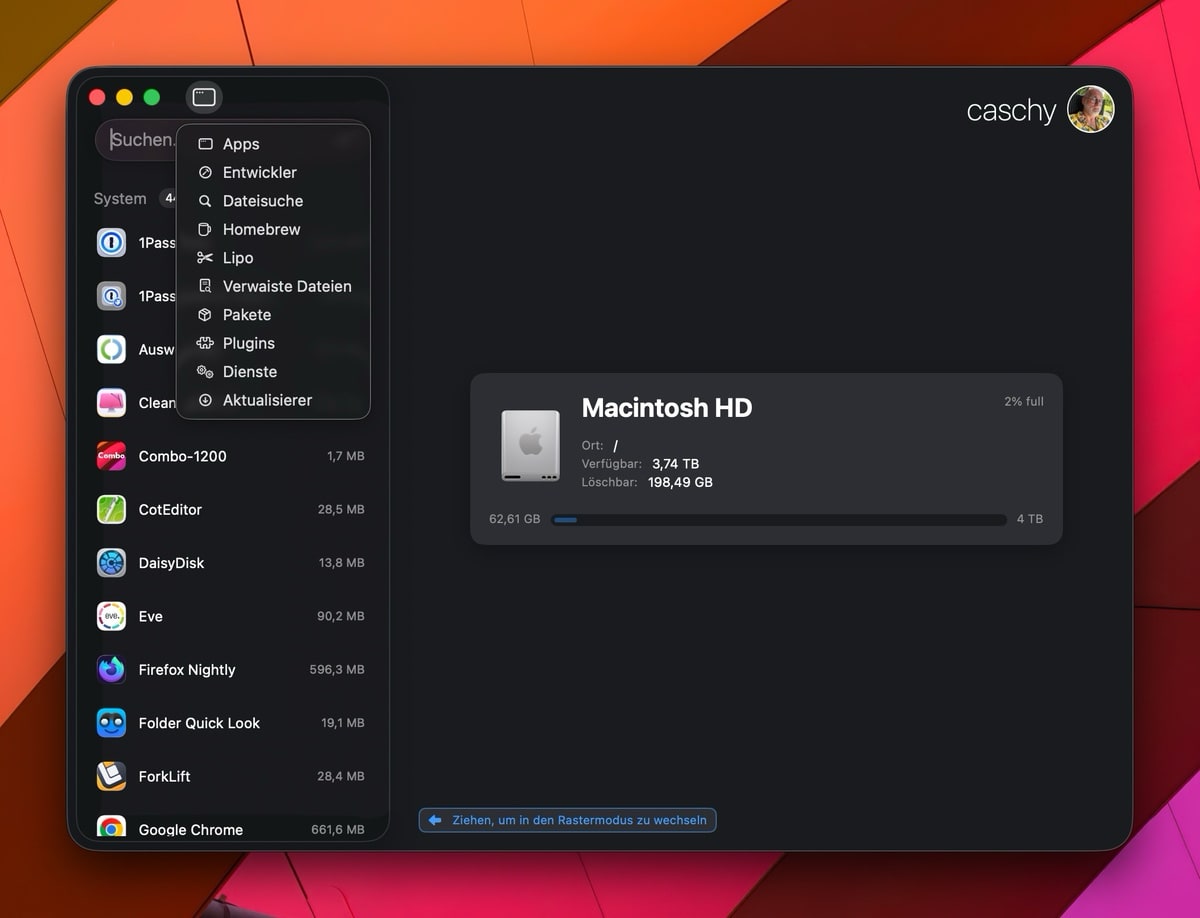The height and width of the screenshot is (918, 1200).
Task: Click the Firefox Nightly icon
Action: click(x=111, y=670)
